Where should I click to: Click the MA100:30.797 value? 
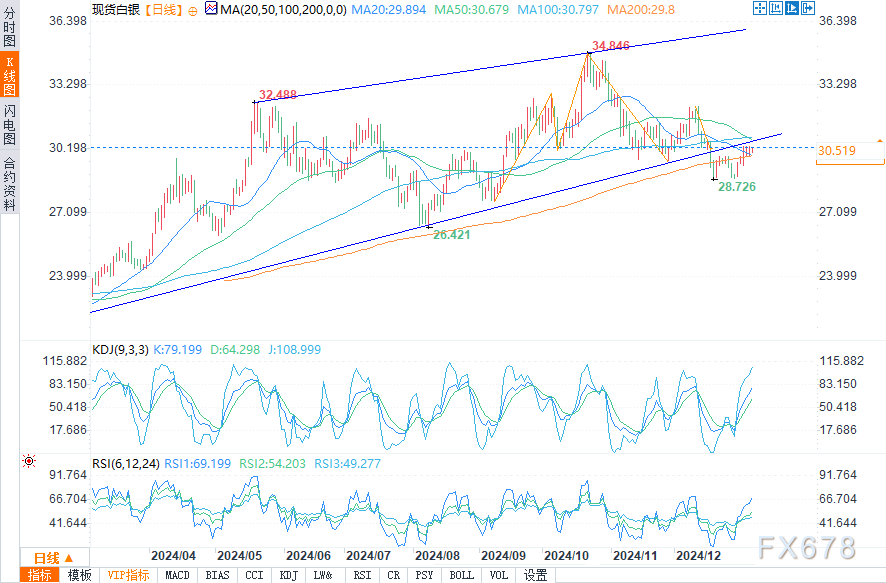pos(558,10)
